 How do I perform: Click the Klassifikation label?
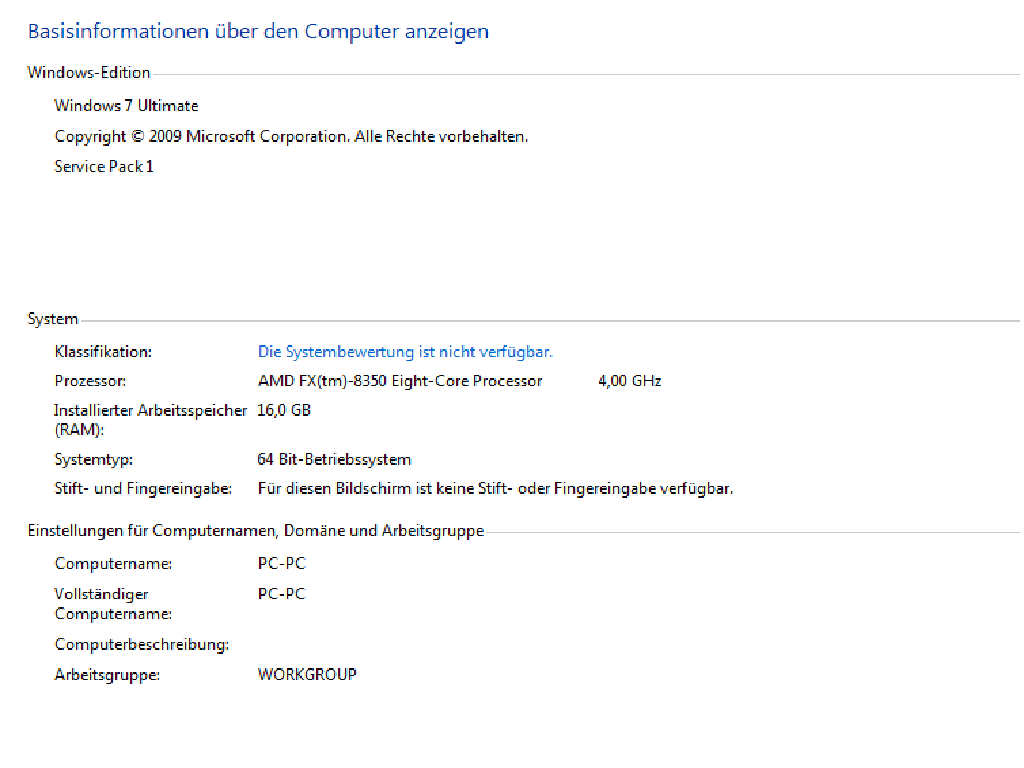point(103,352)
